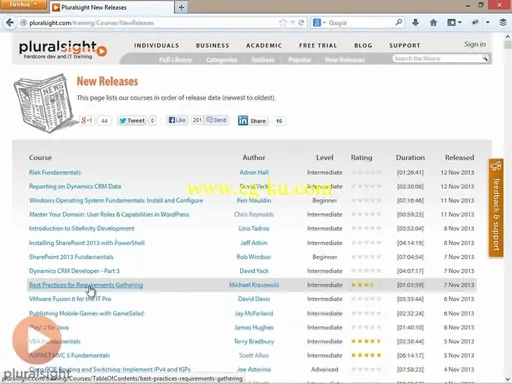The height and width of the screenshot is (384, 512).
Task: Click the Sign in link
Action: coord(475,44)
